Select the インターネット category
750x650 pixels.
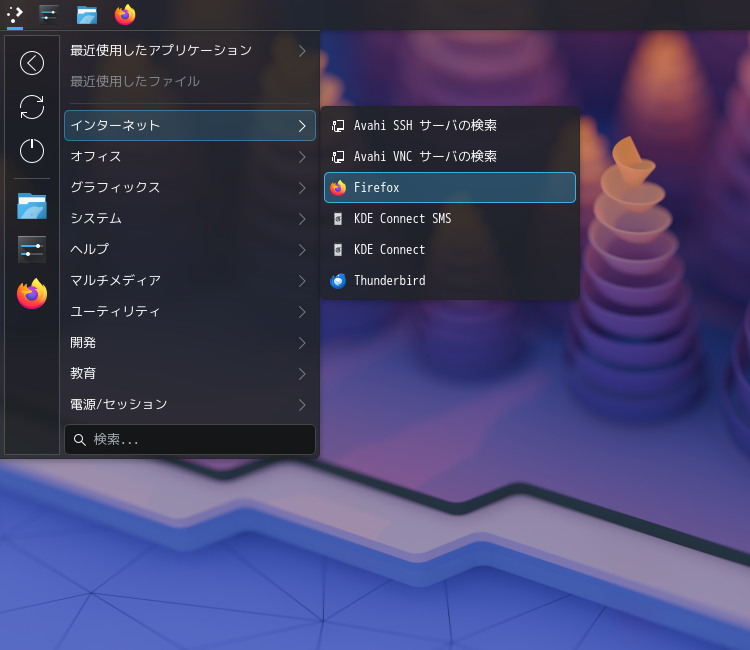pyautogui.click(x=190, y=125)
